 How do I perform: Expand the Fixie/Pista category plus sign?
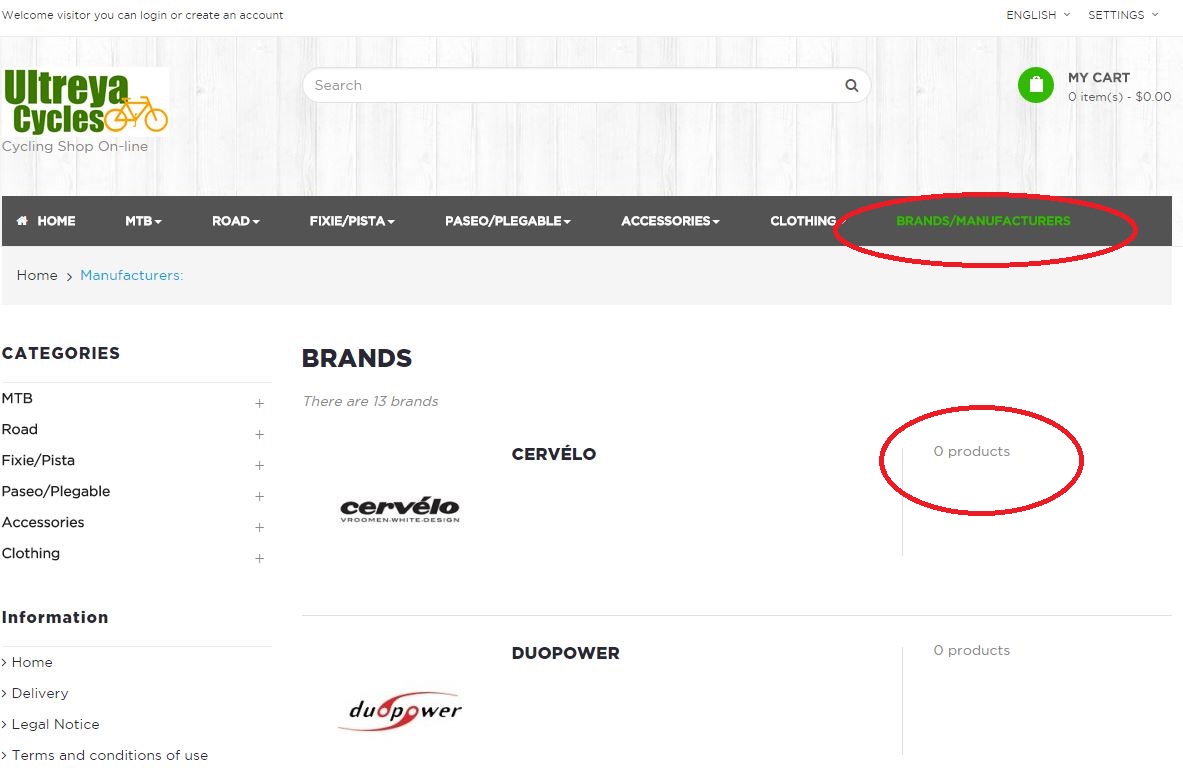tap(260, 466)
